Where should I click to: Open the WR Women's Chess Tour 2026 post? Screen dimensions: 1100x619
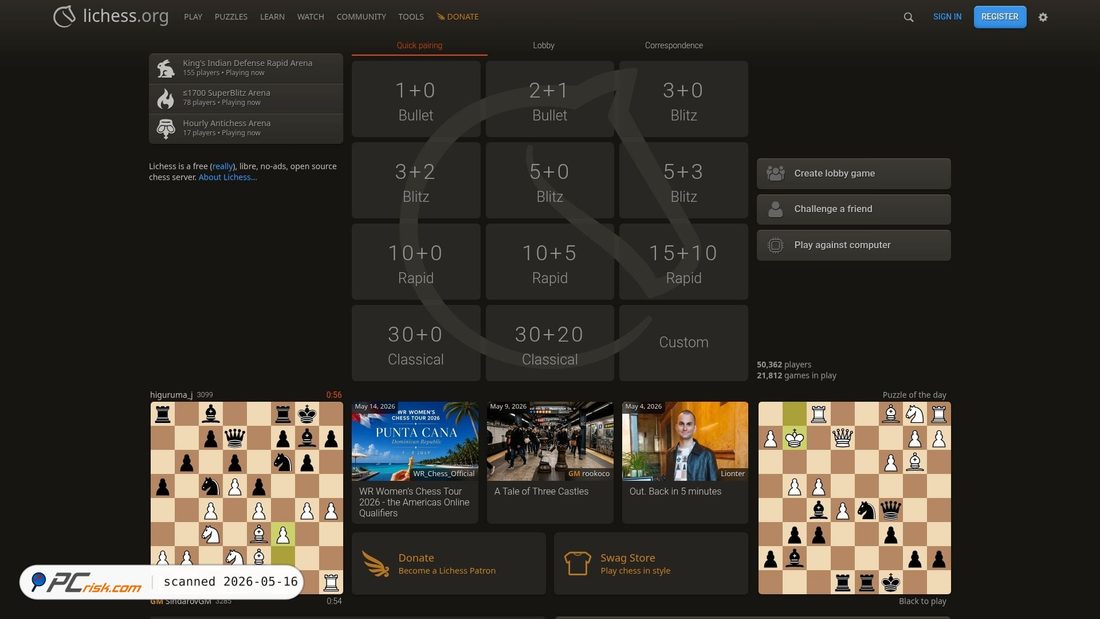pyautogui.click(x=415, y=462)
